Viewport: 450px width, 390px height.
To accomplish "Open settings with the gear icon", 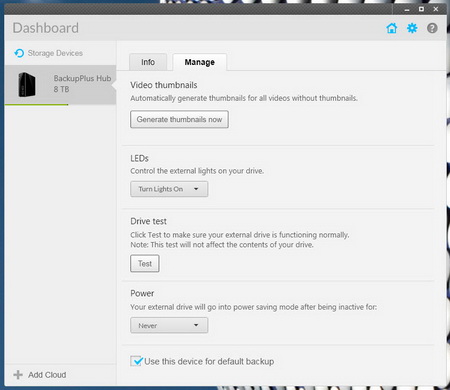I will point(412,28).
